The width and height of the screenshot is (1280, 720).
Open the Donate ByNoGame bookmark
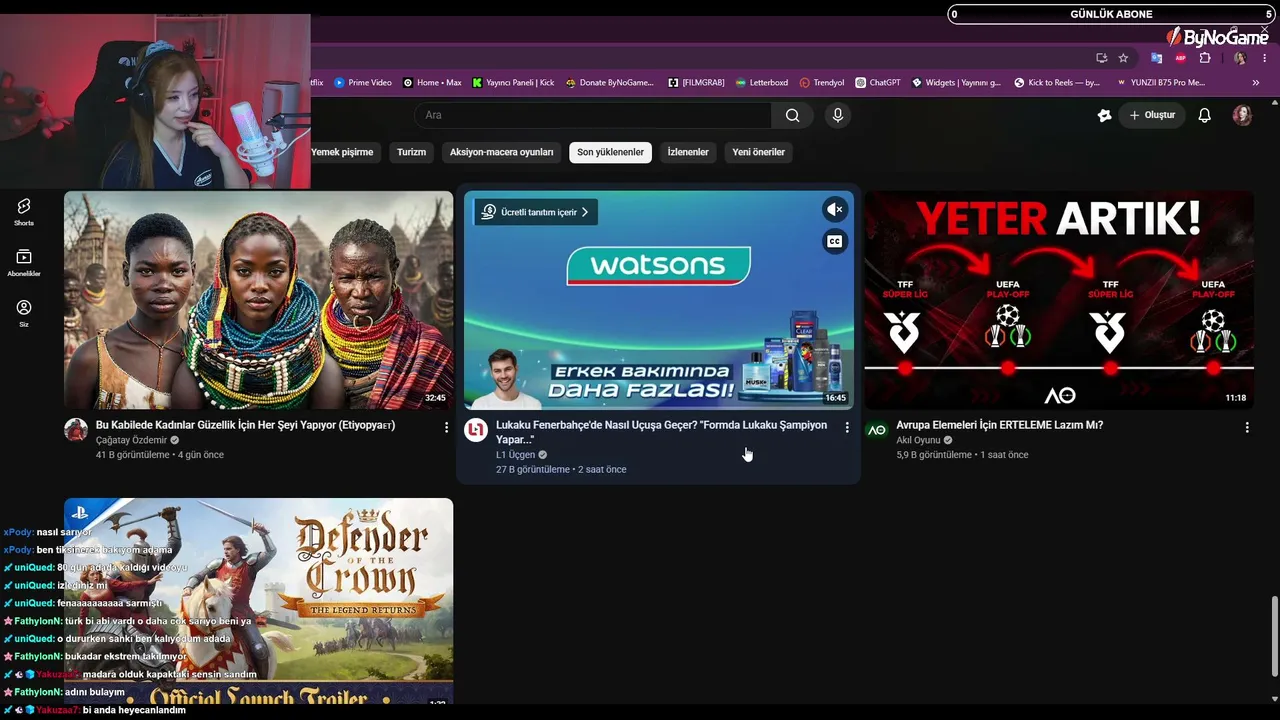(x=609, y=82)
